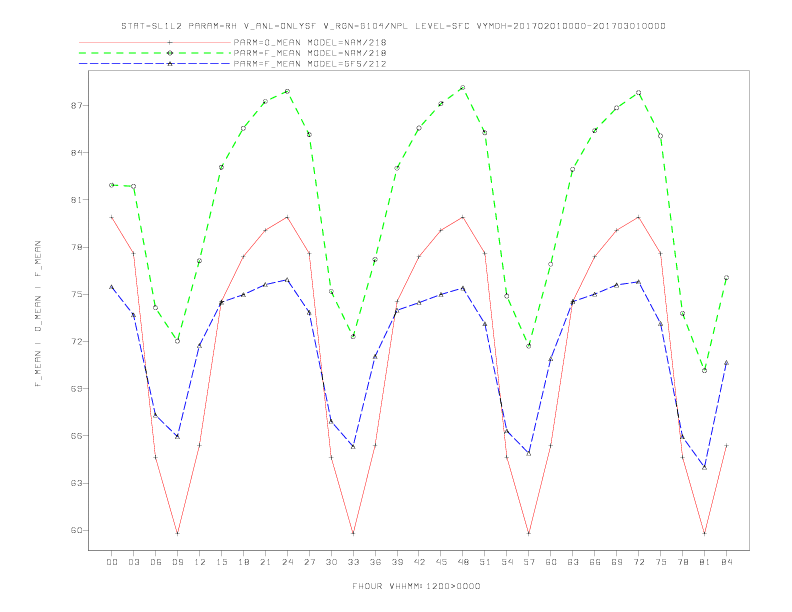Screen dimensions: 792x612
Task: Click x-axis forecast hour label 24
Action: [287, 562]
